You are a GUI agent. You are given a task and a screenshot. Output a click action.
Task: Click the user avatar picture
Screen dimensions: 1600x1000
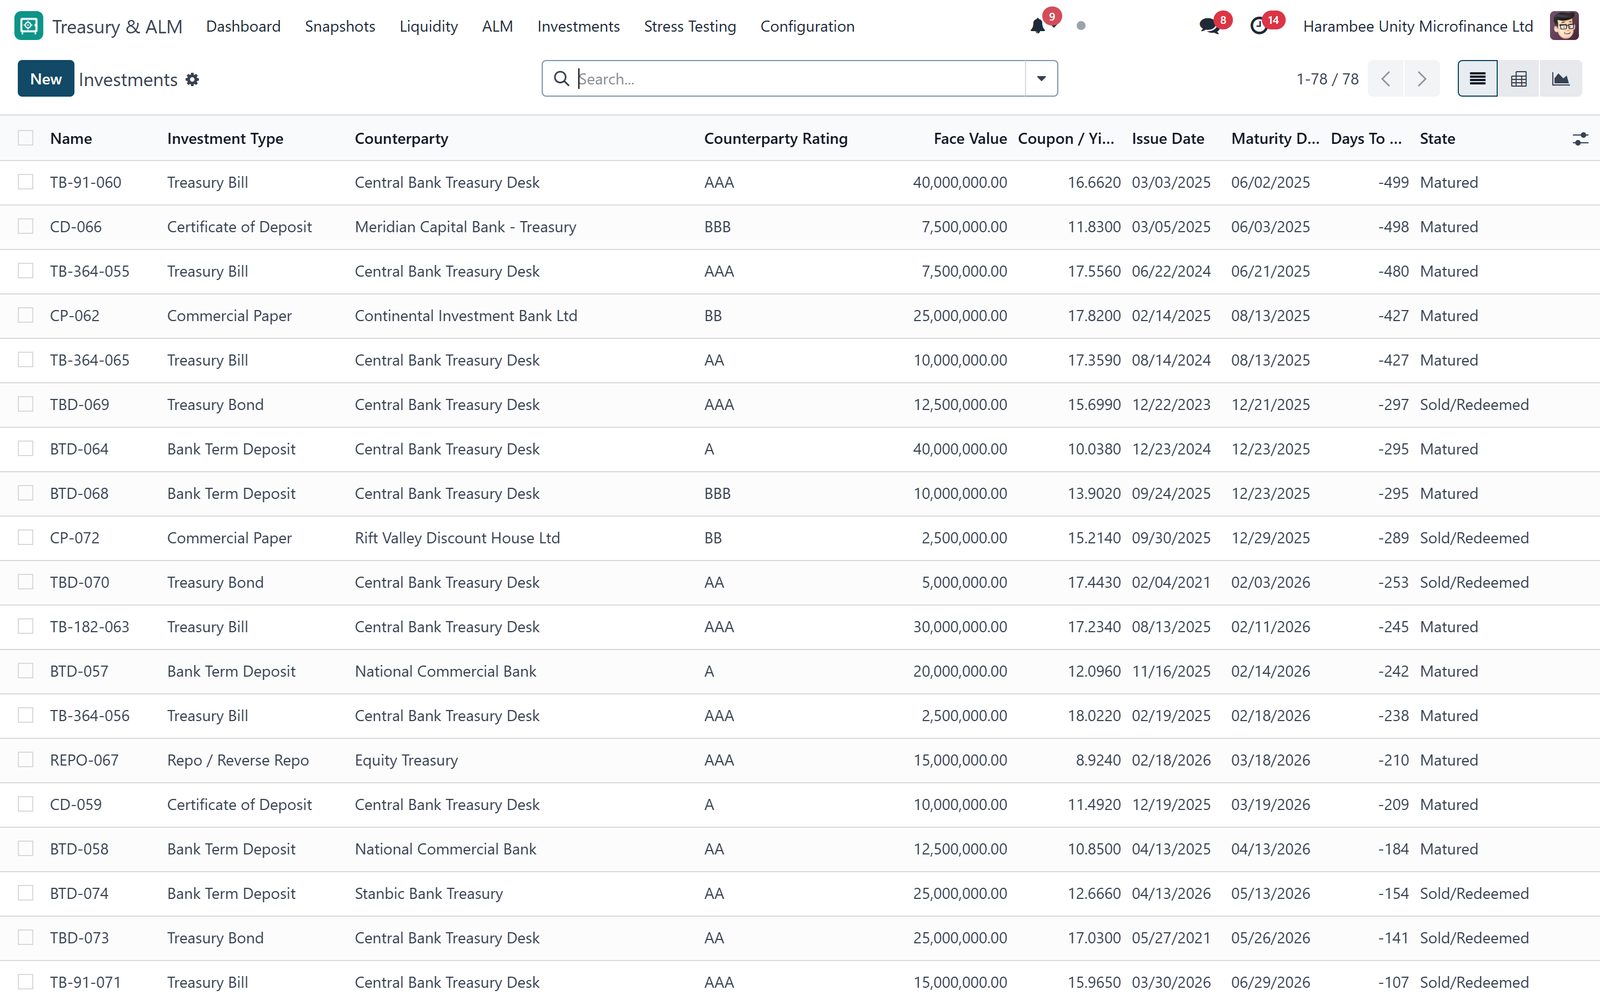point(1564,26)
